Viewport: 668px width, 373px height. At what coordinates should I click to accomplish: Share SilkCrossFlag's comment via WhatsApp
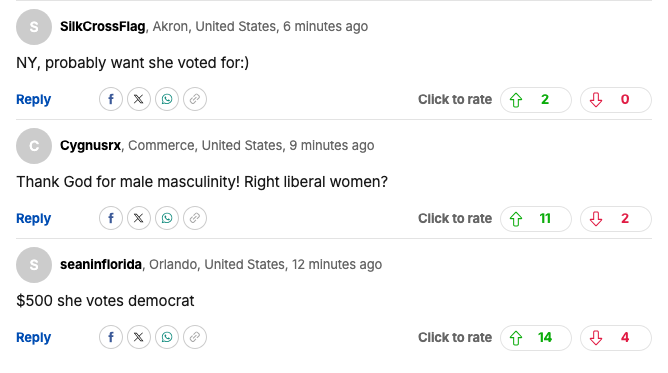pos(167,99)
